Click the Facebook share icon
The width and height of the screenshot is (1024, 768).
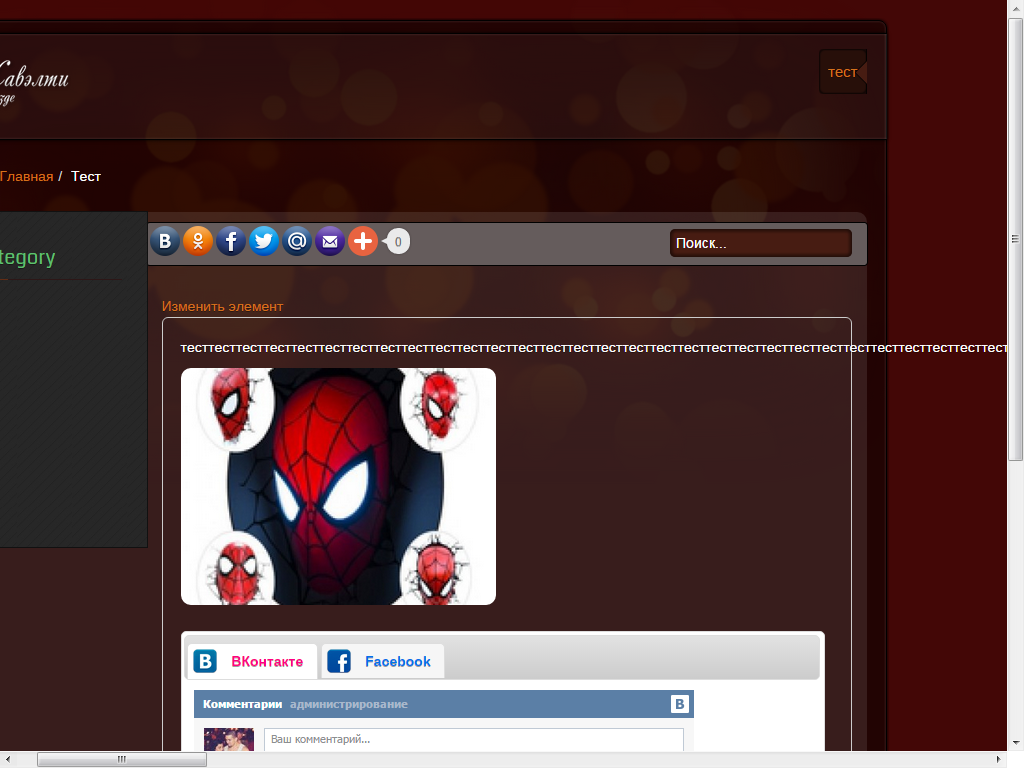pos(231,241)
